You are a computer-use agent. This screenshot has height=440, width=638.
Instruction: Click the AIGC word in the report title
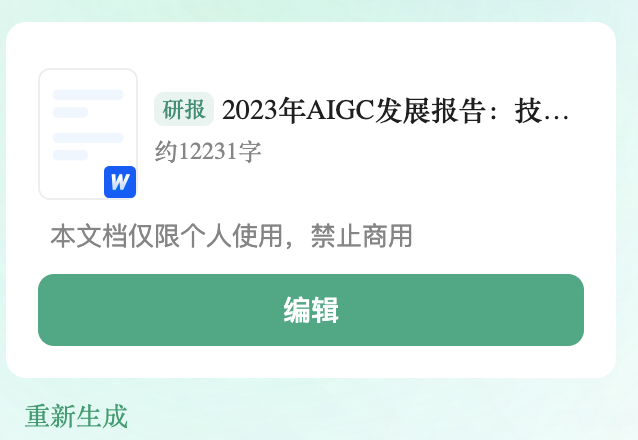click(x=340, y=111)
